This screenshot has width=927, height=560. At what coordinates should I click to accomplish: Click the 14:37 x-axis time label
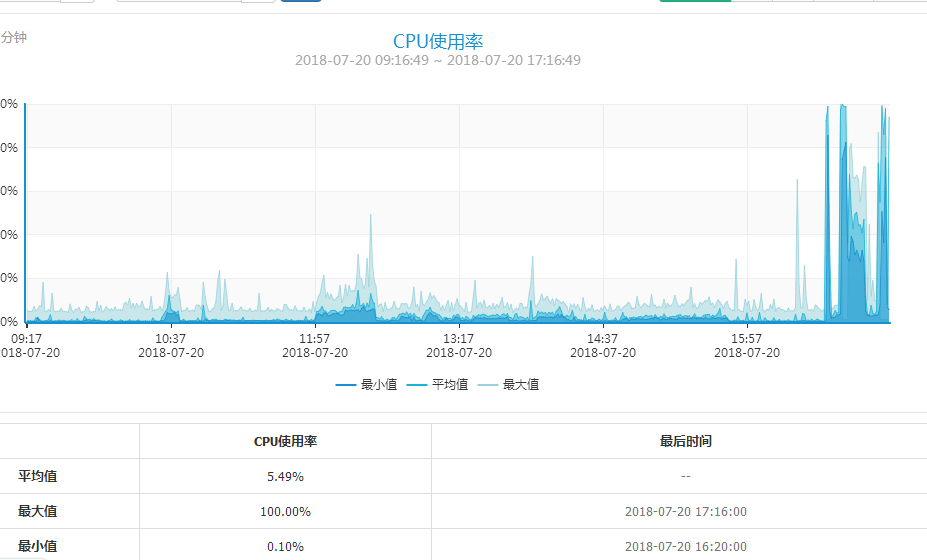click(x=603, y=339)
